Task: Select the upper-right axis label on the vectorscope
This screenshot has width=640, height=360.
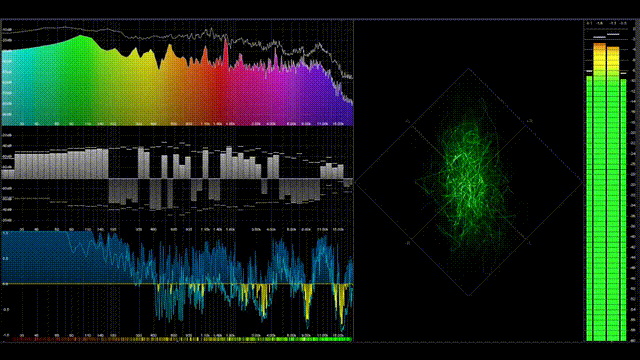Action: tap(530, 121)
